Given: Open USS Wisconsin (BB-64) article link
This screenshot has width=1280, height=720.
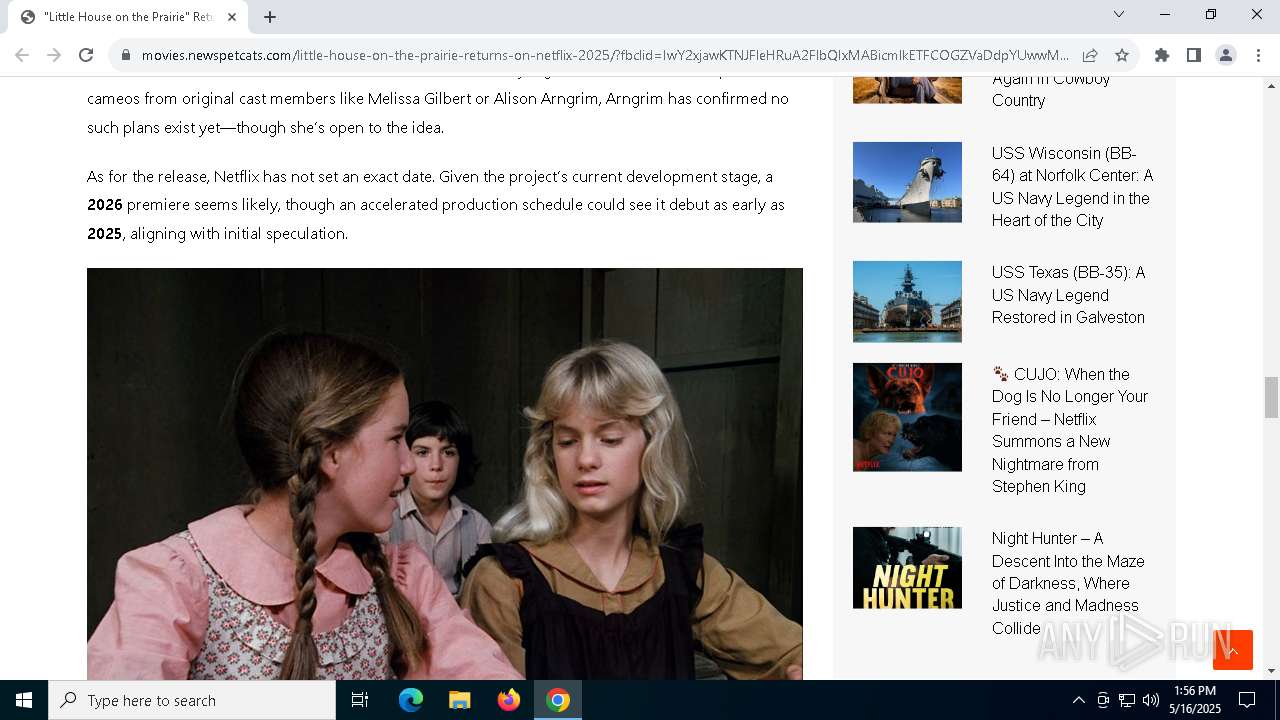Looking at the screenshot, I should click(1072, 187).
